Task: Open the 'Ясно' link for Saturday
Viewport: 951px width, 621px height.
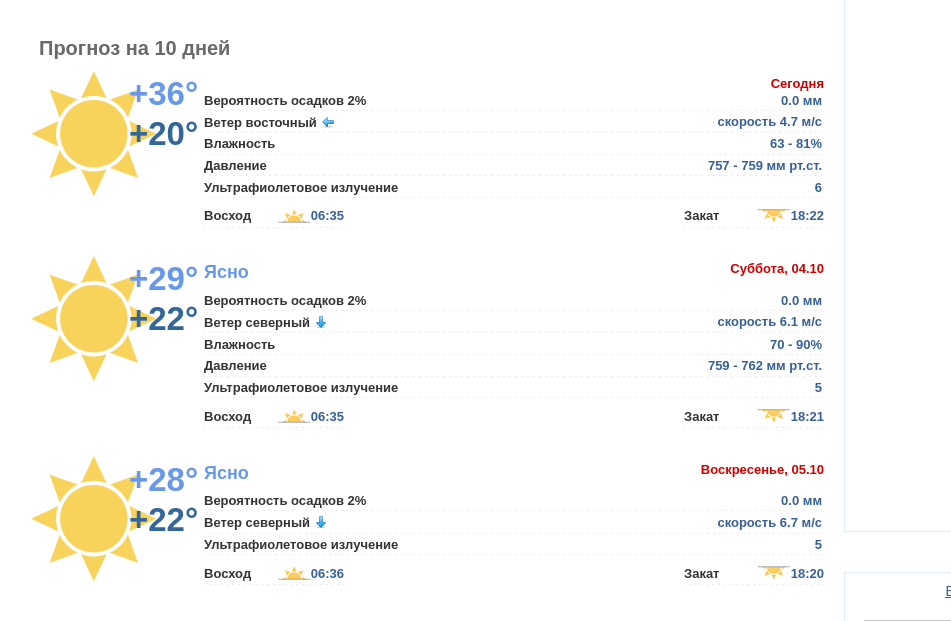Action: coord(226,272)
